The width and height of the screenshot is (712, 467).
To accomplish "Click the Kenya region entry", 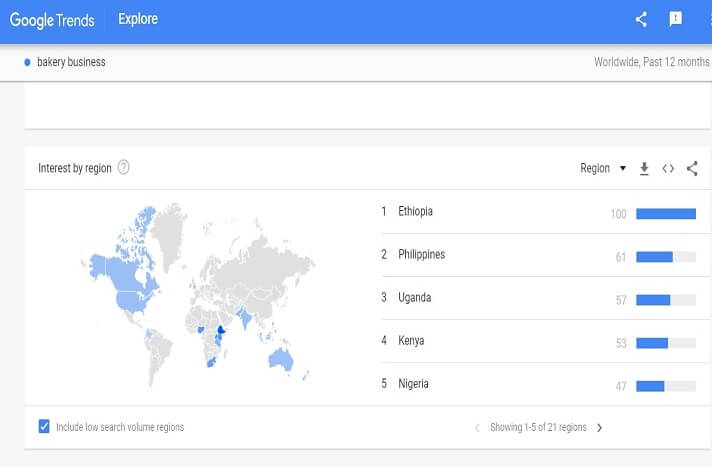I will [411, 341].
